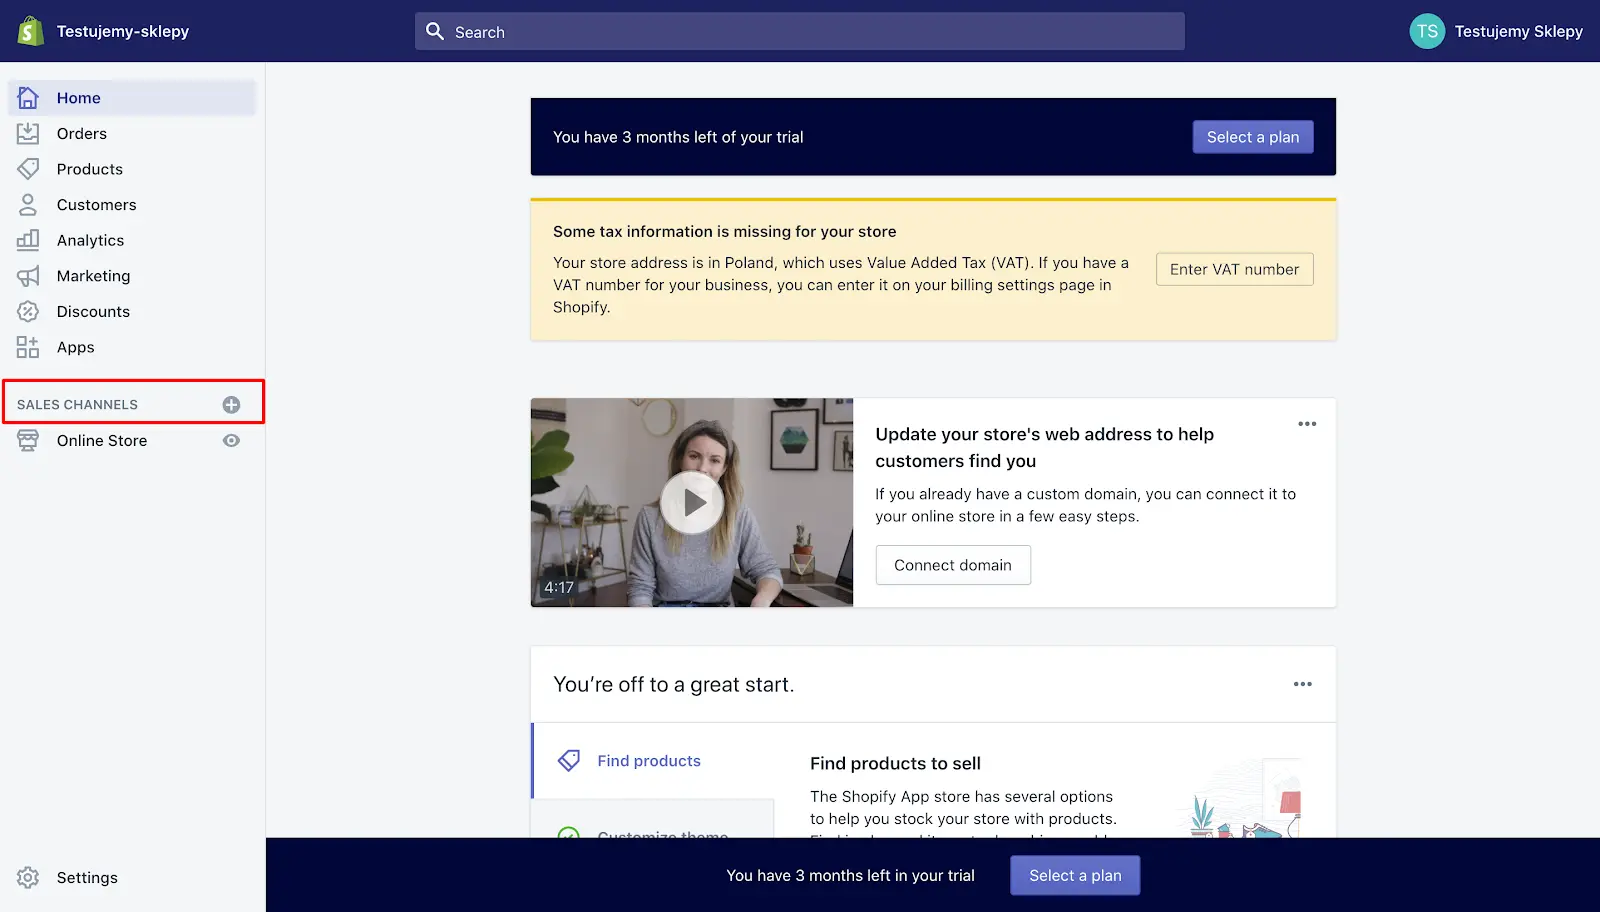Click Connect domain button
The height and width of the screenshot is (912, 1600).
click(x=953, y=565)
